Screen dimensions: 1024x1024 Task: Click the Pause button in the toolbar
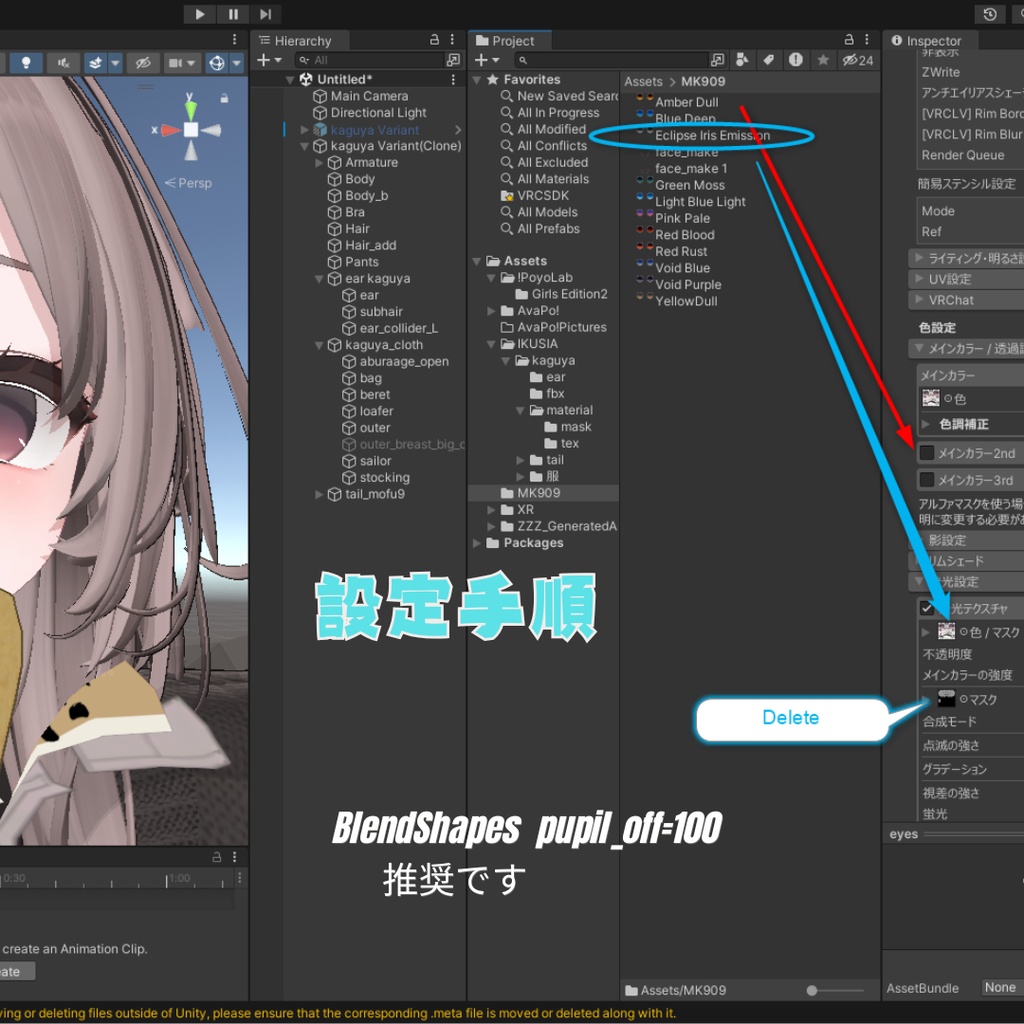(233, 14)
